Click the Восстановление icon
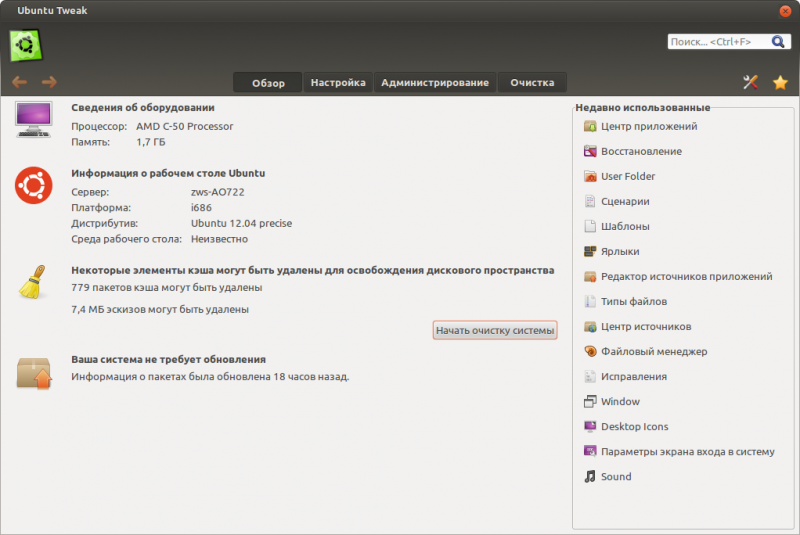Screen dimensions: 800x535 point(590,151)
